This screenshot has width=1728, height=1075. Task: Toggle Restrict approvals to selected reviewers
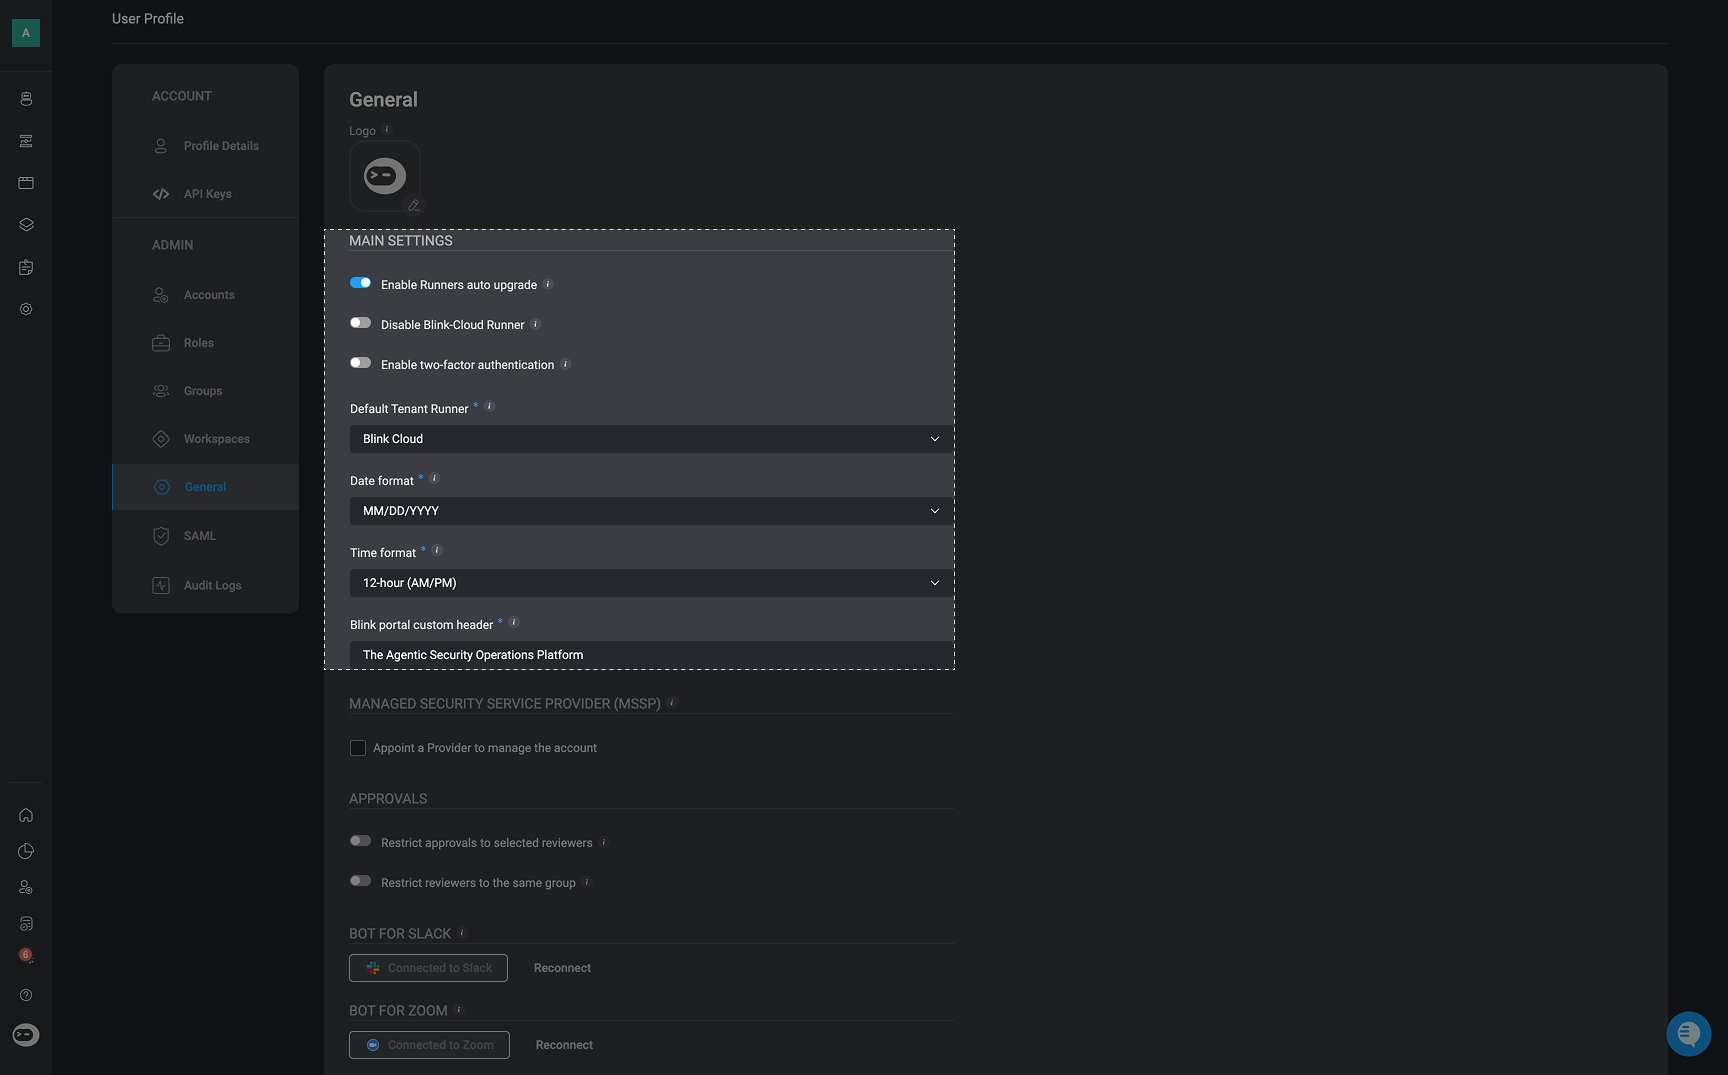point(360,841)
